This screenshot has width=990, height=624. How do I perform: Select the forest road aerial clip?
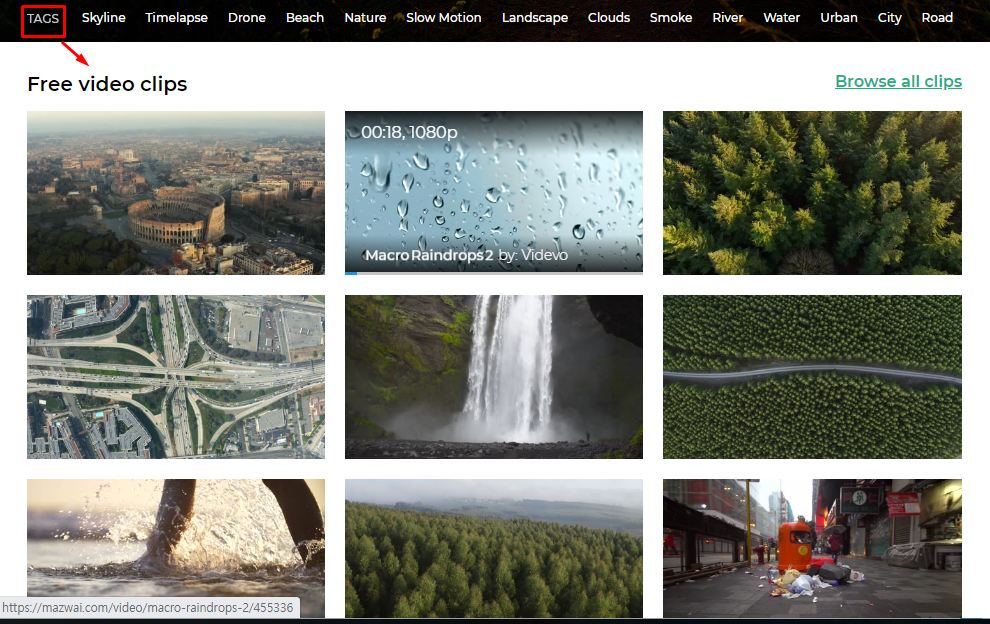pyautogui.click(x=812, y=376)
